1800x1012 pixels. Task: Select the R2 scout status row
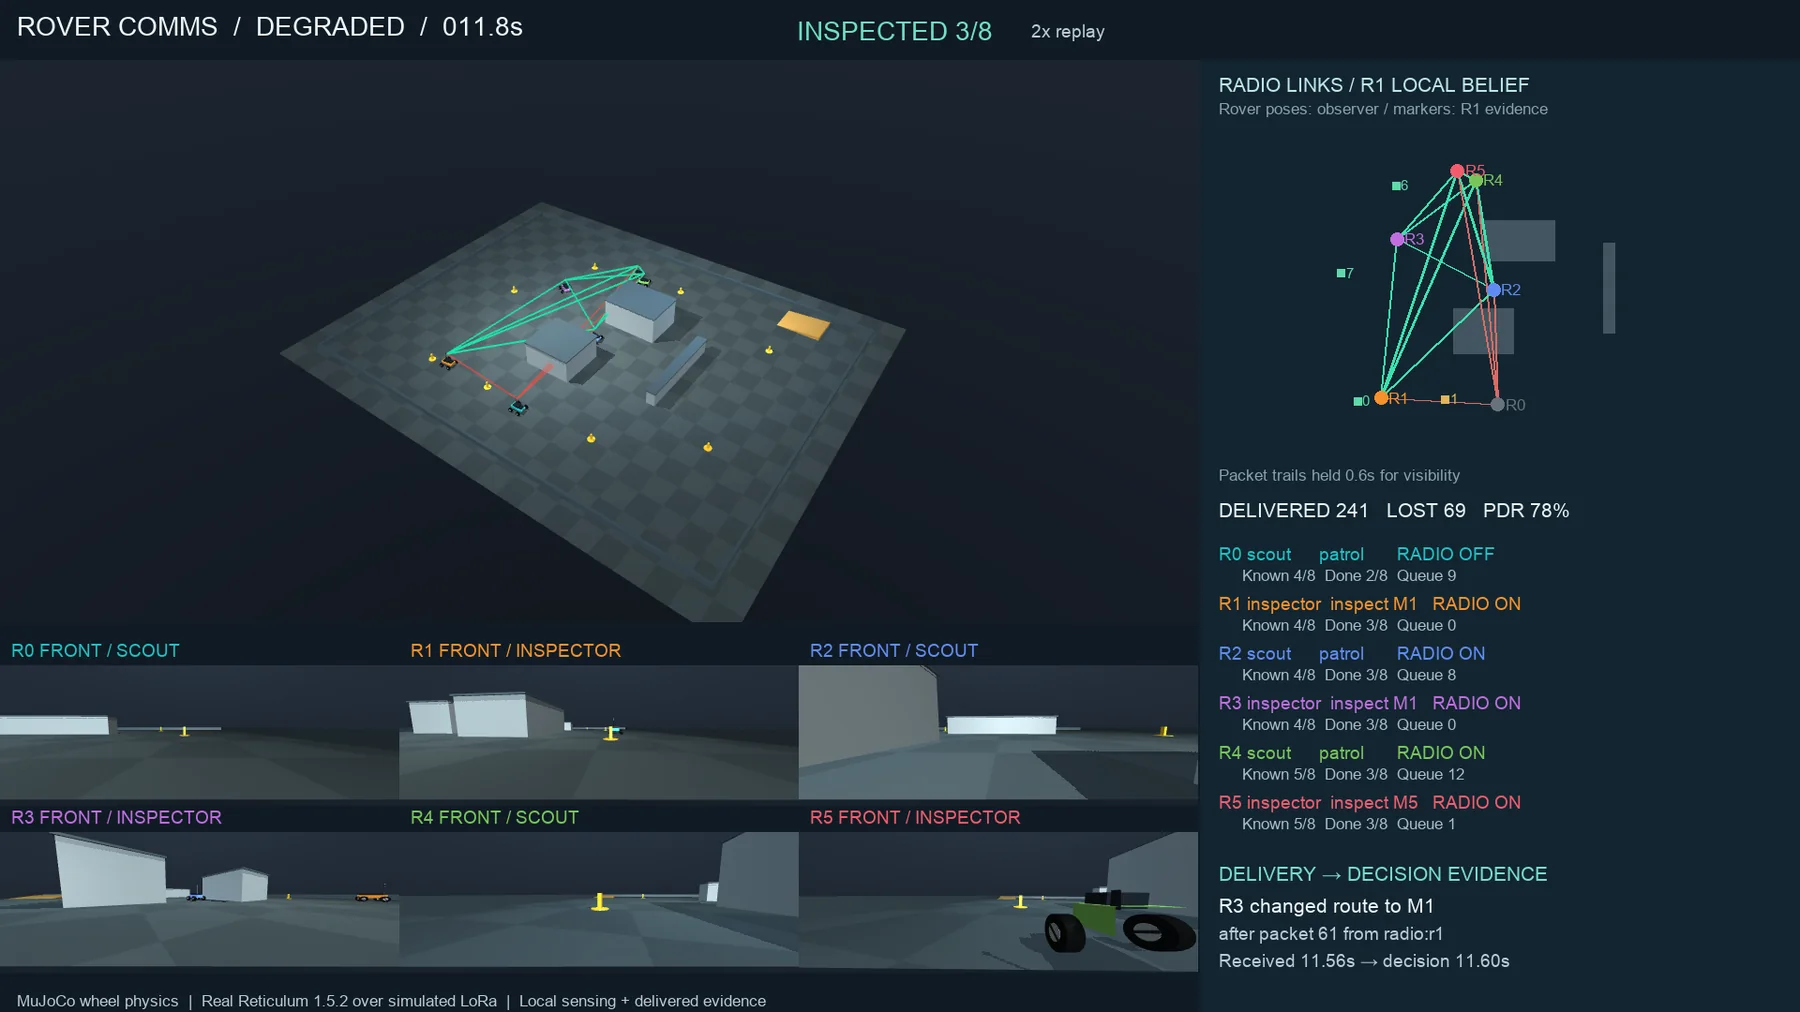[x=1351, y=654]
